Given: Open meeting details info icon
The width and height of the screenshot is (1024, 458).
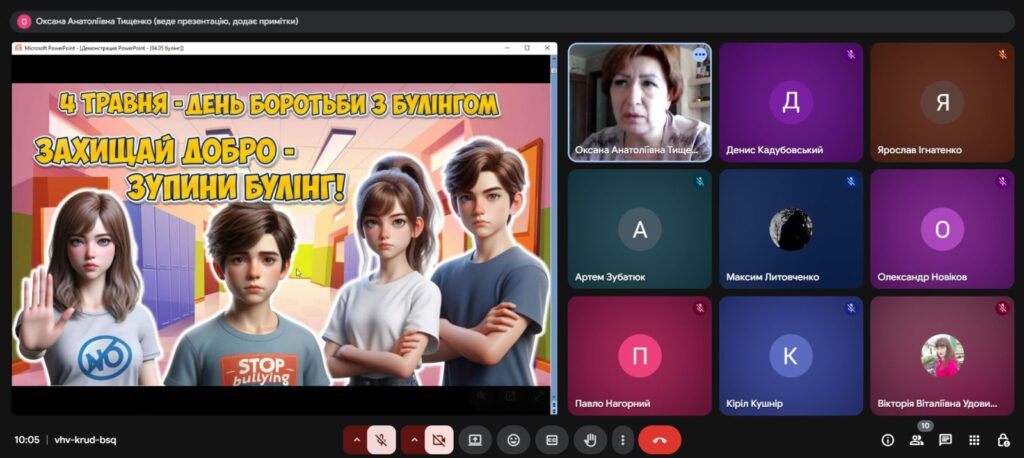Looking at the screenshot, I should tap(888, 440).
